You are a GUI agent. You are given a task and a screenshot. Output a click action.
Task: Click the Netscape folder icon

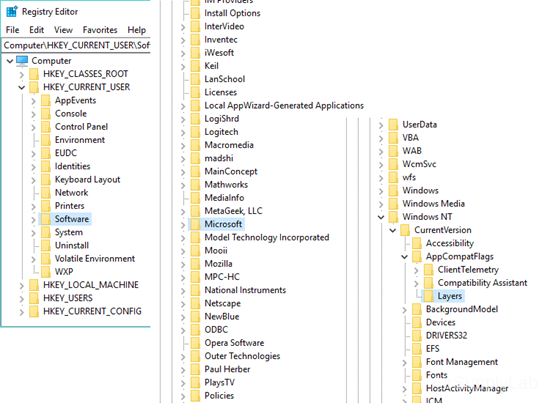click(x=195, y=303)
